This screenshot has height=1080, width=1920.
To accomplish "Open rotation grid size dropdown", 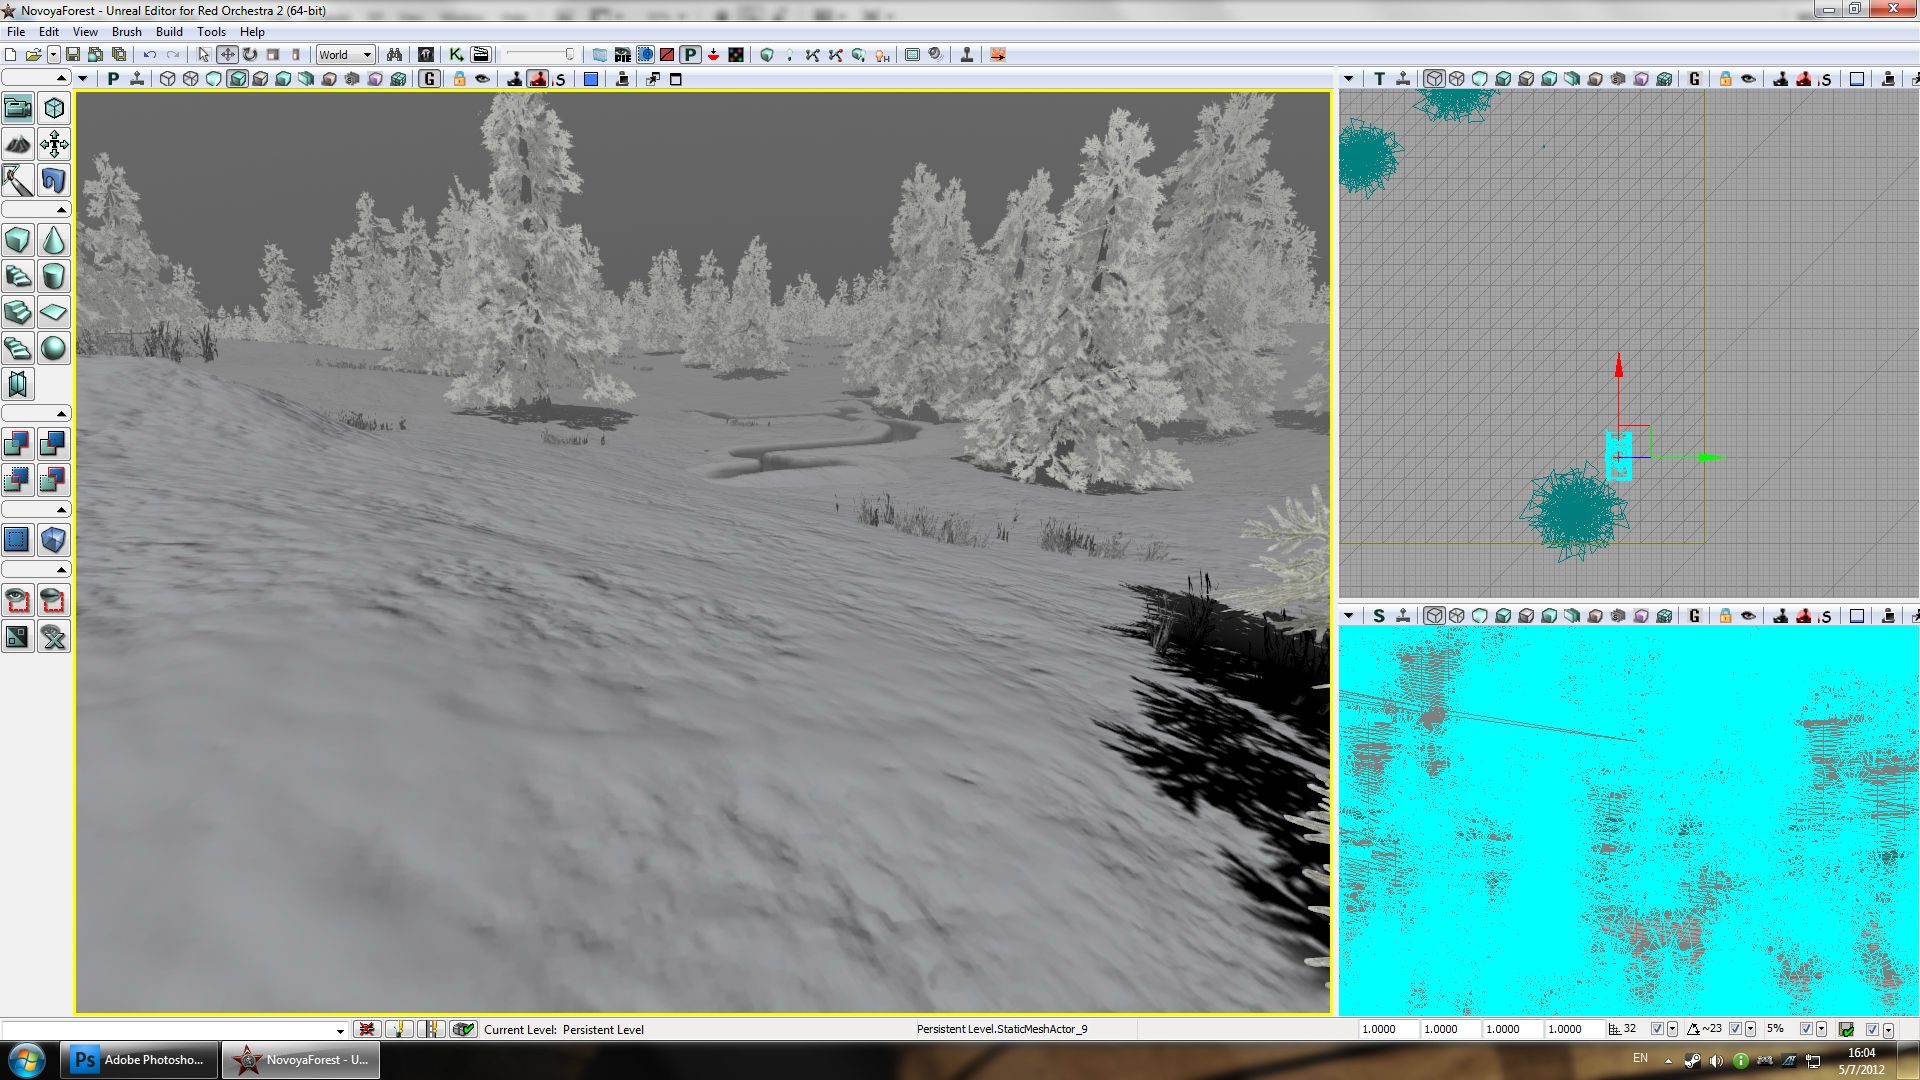I will coord(1750,1029).
